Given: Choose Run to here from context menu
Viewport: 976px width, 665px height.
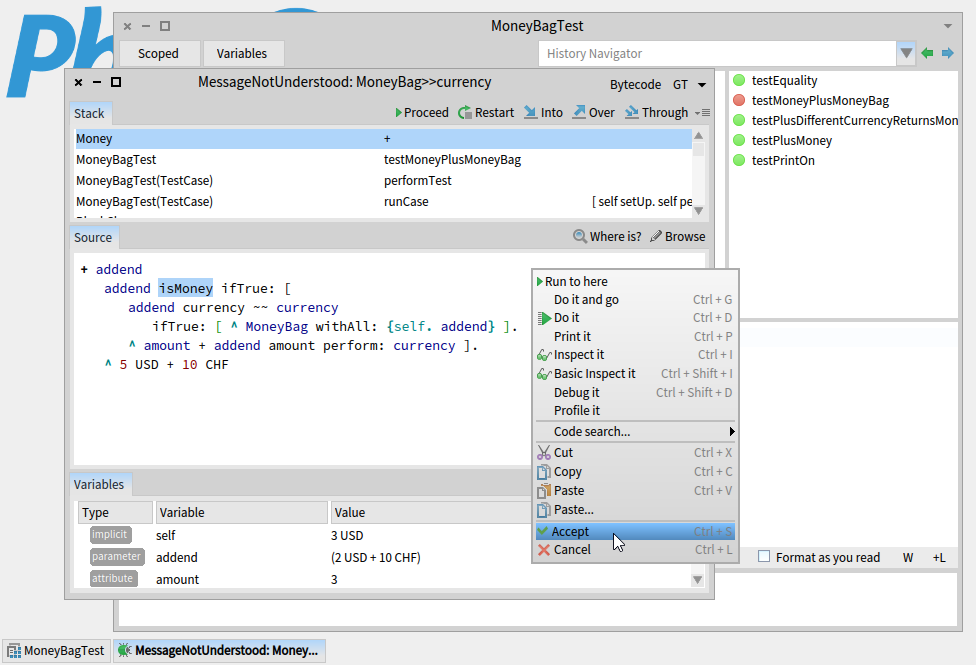Looking at the screenshot, I should [x=635, y=281].
